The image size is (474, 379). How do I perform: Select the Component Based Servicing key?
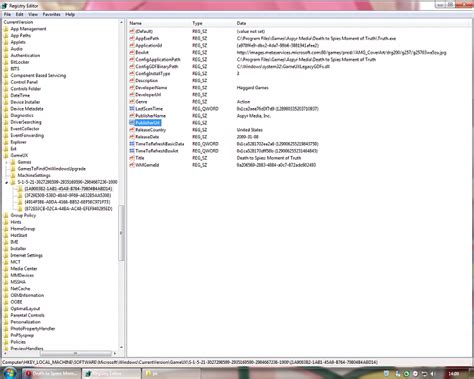pyautogui.click(x=38, y=76)
